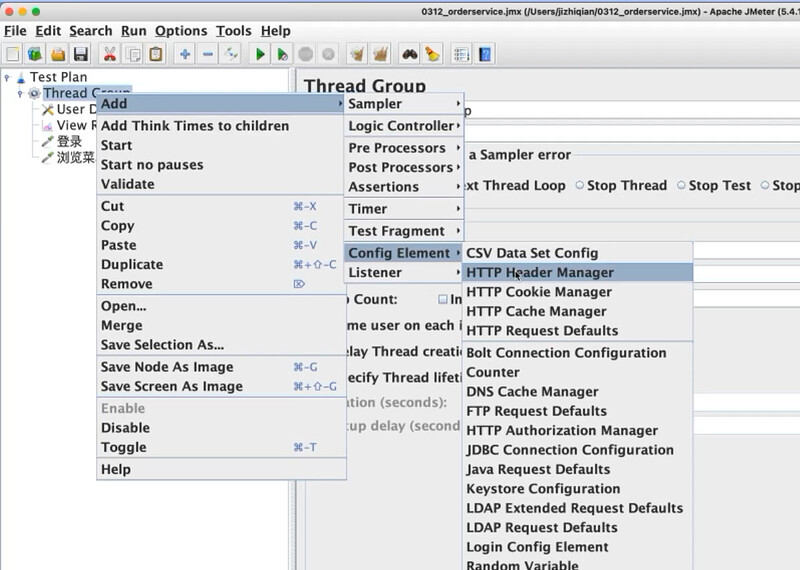Expand the Assertions submenu
This screenshot has width=800, height=570.
pyautogui.click(x=404, y=187)
